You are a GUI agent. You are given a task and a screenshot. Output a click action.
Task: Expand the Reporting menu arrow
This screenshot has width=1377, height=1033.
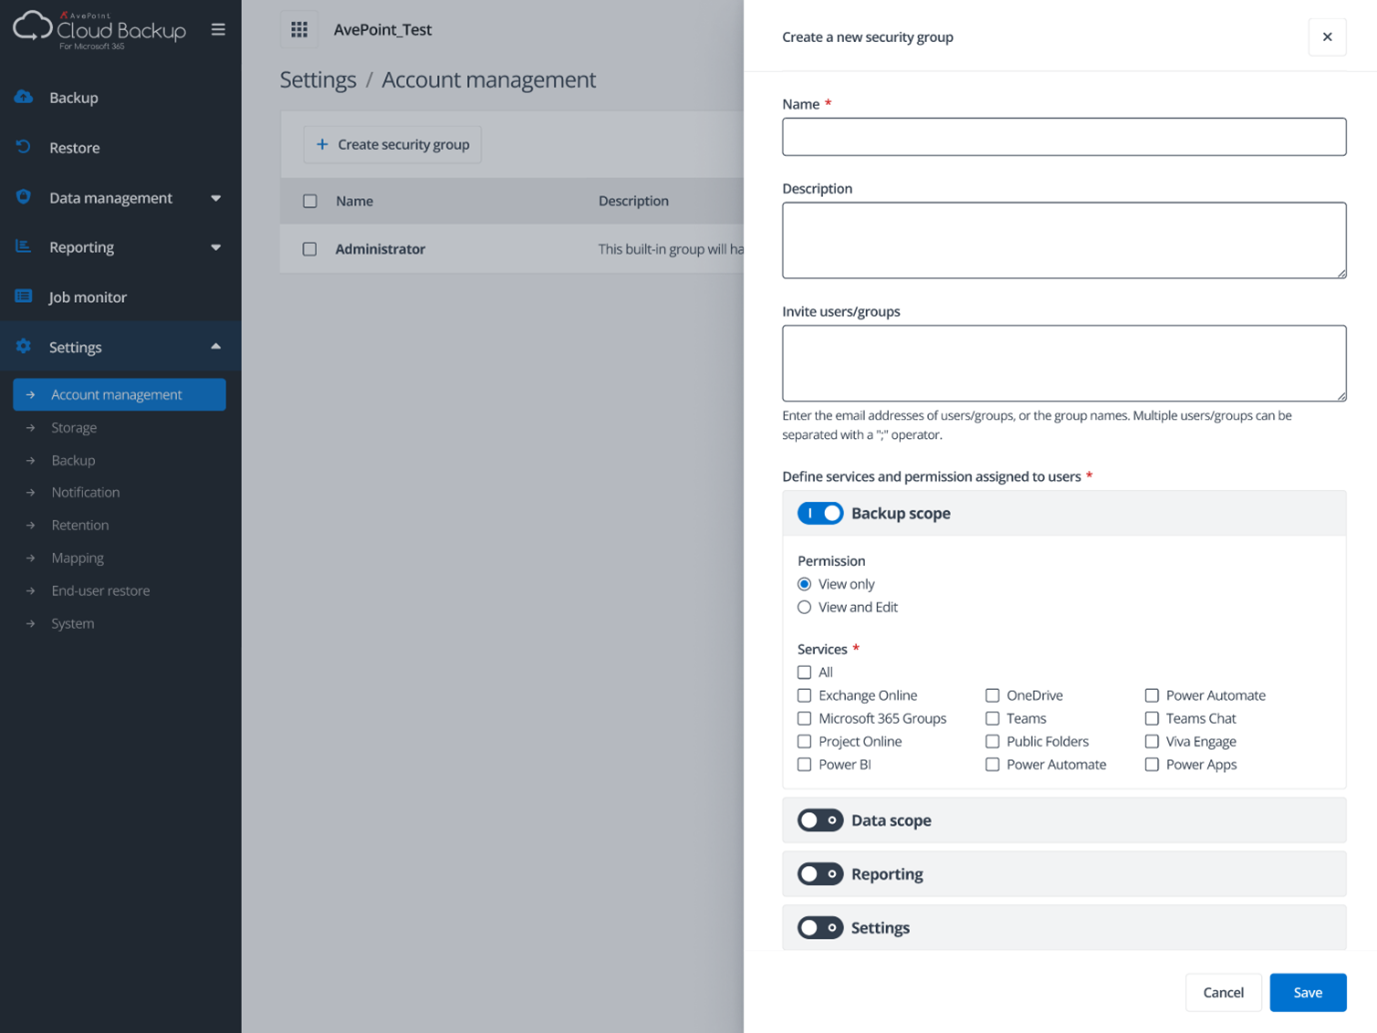pyautogui.click(x=216, y=247)
